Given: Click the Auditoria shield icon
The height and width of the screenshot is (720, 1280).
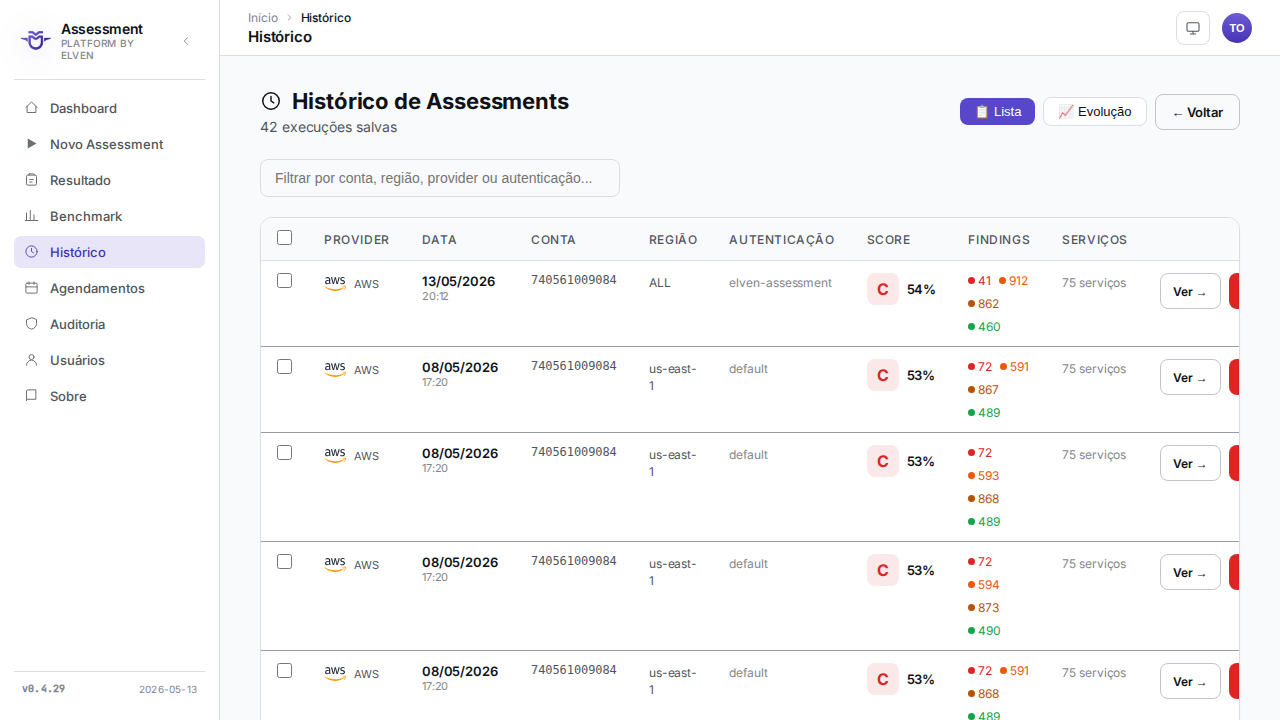Looking at the screenshot, I should 31,324.
